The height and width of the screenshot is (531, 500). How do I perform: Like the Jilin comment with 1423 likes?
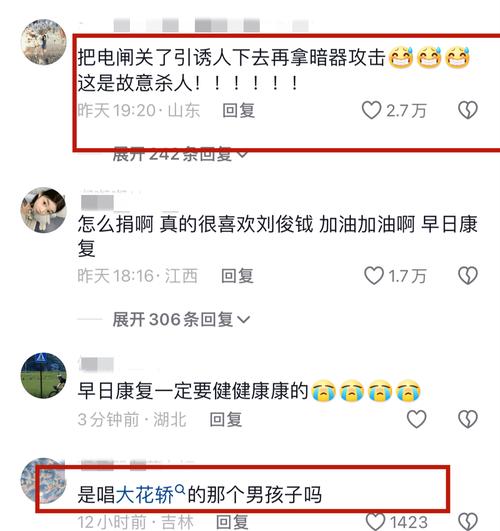click(376, 522)
